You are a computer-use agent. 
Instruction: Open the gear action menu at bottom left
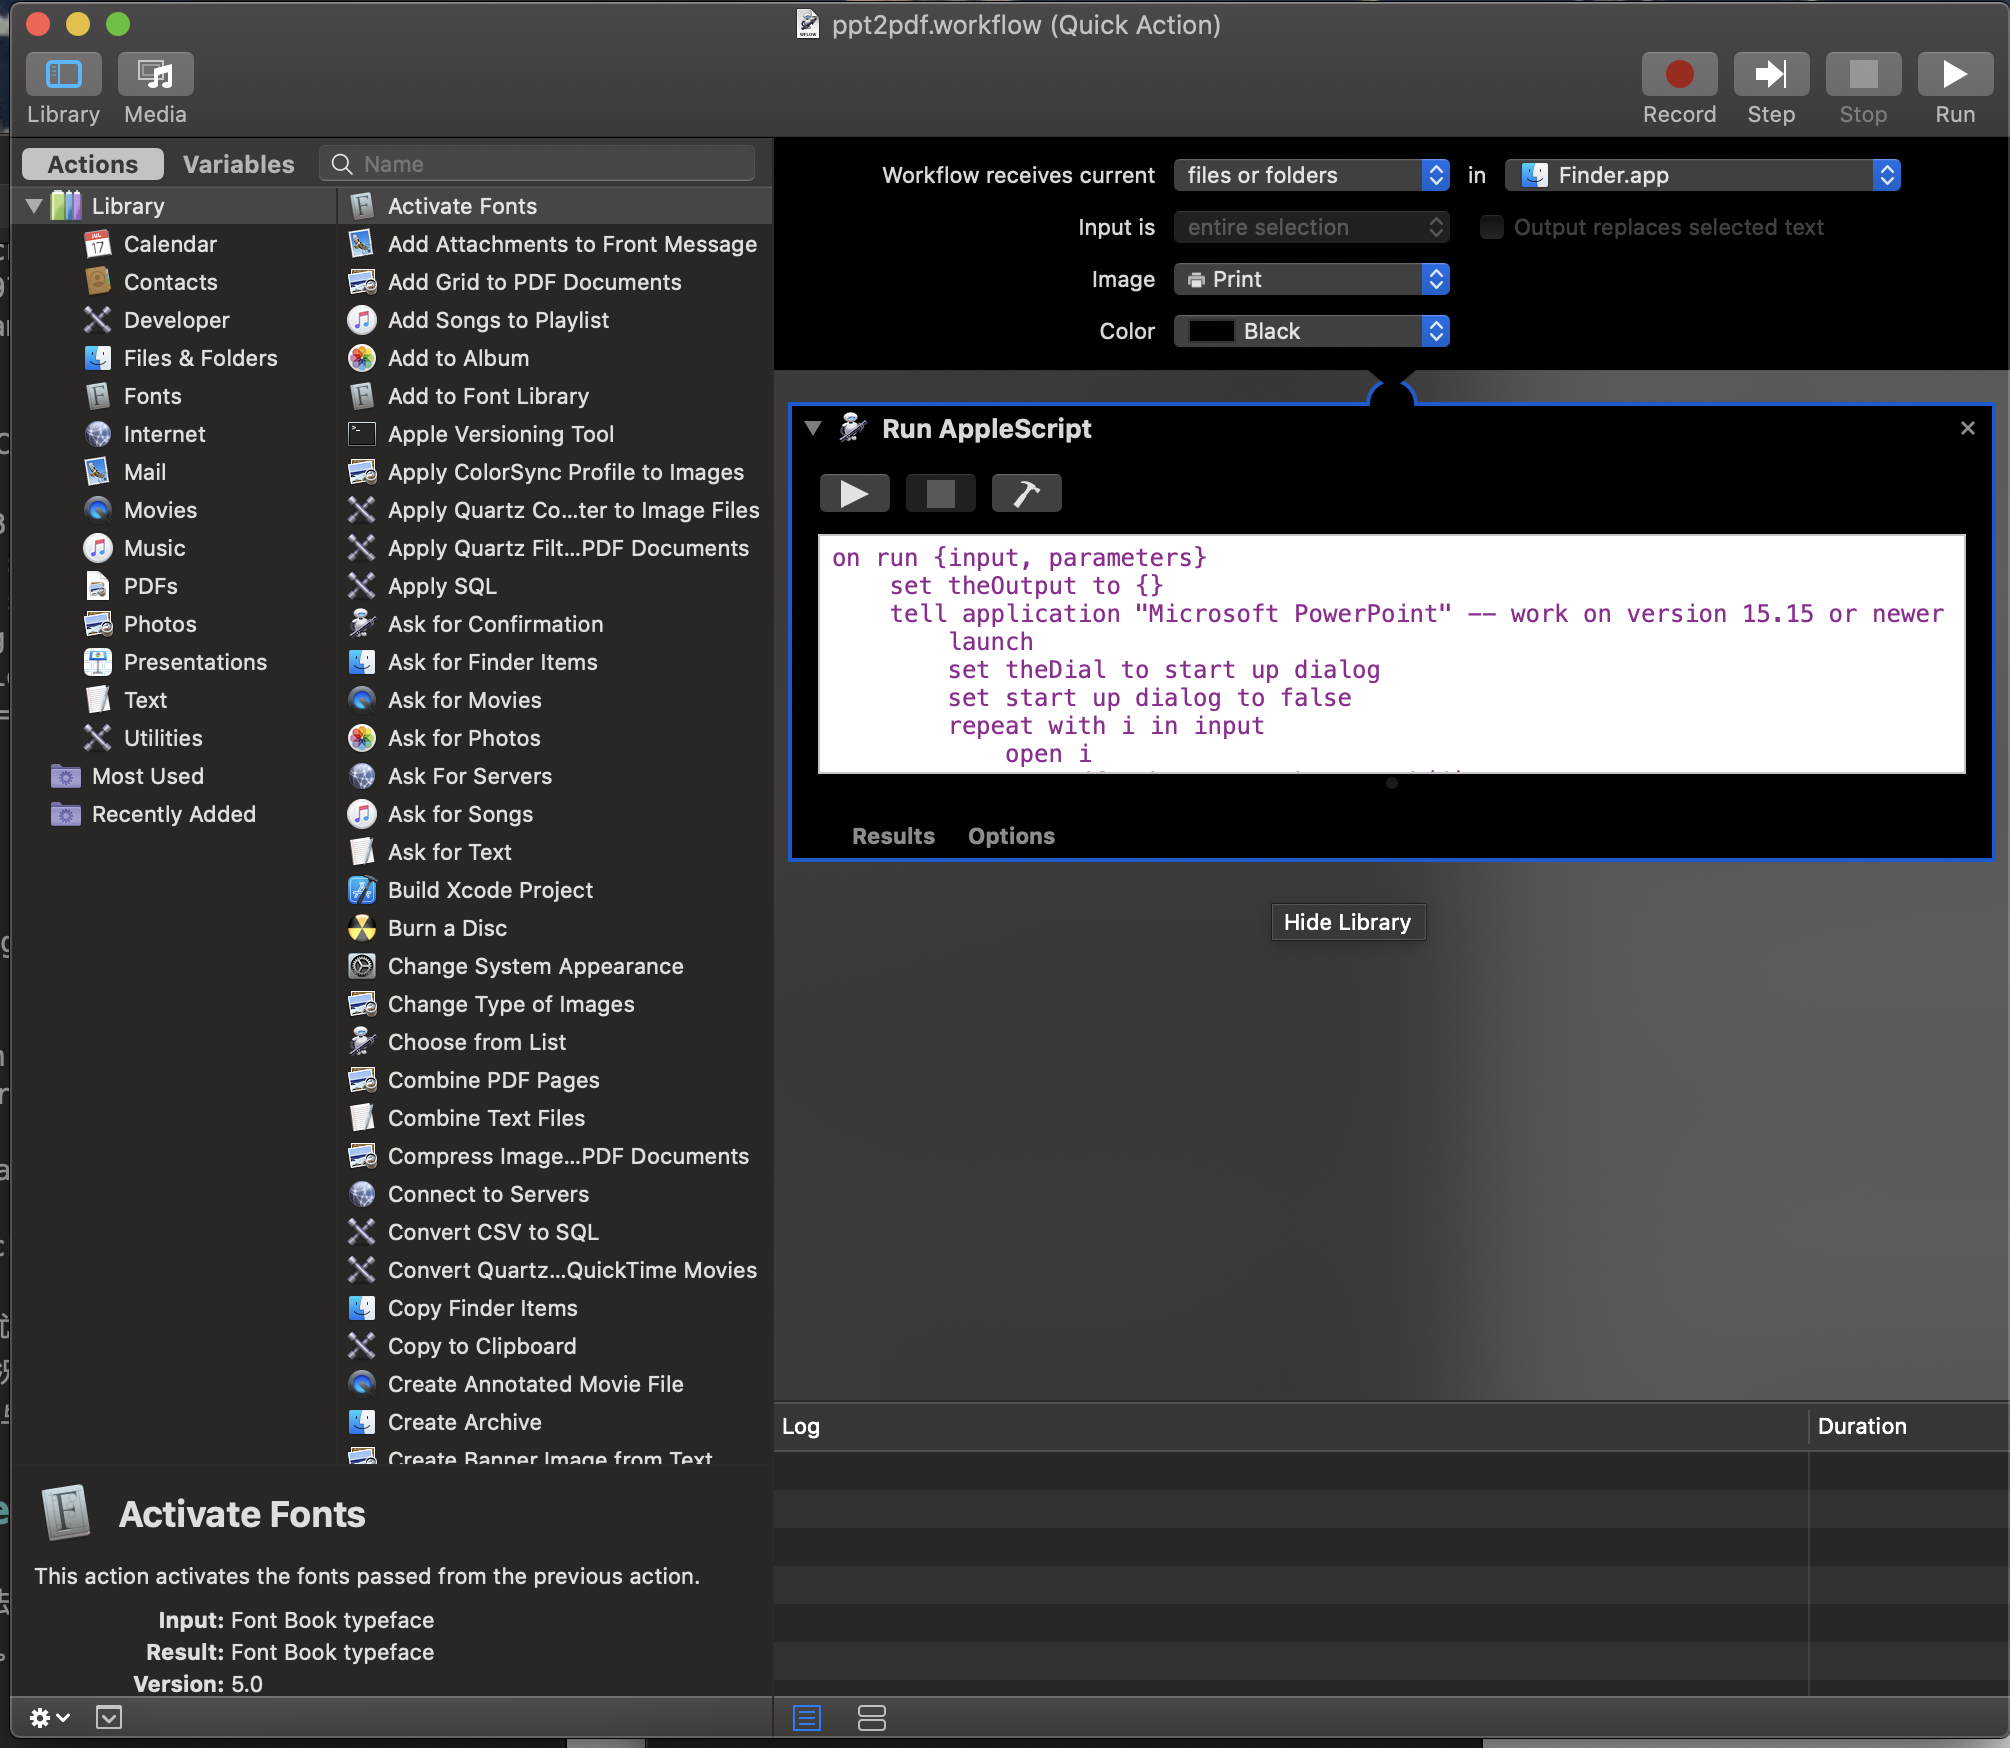[48, 1717]
